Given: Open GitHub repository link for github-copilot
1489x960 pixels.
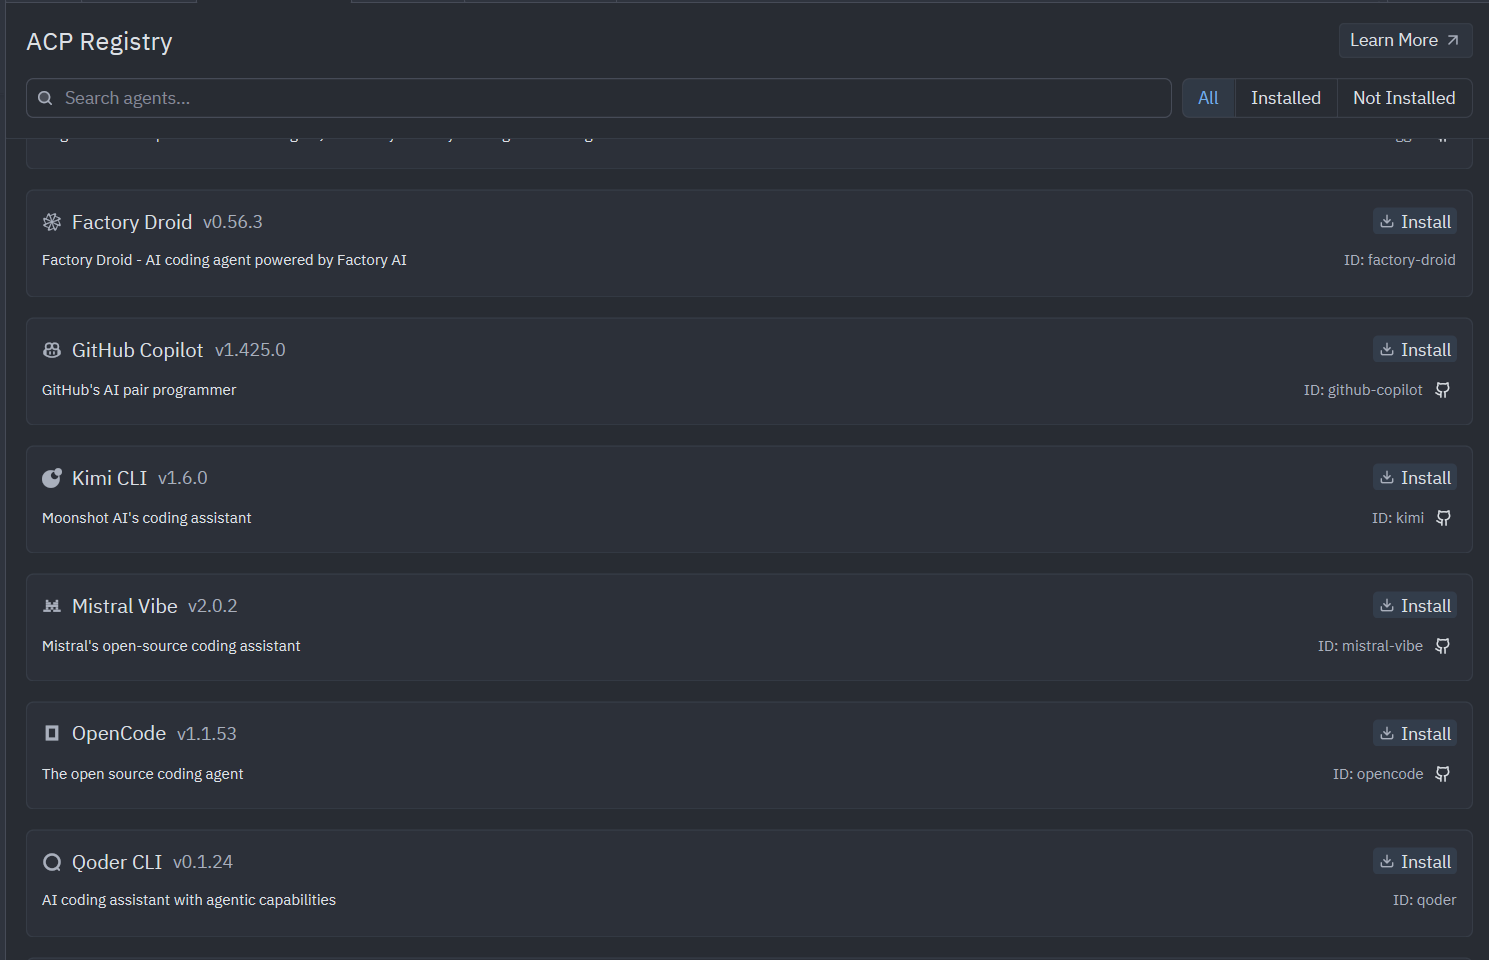Looking at the screenshot, I should click(1442, 390).
